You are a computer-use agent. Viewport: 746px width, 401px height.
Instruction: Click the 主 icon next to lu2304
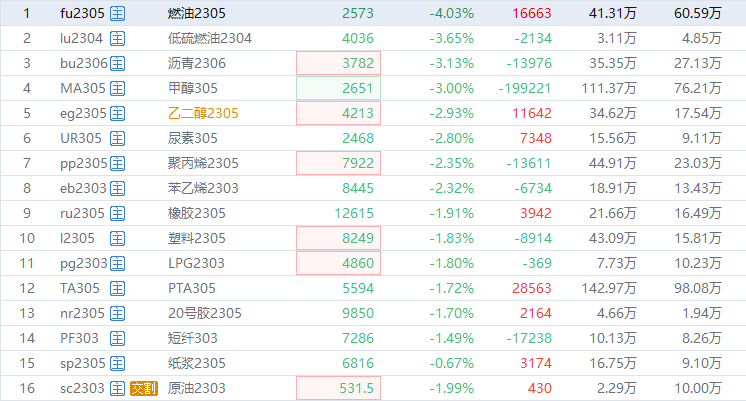pyautogui.click(x=118, y=39)
